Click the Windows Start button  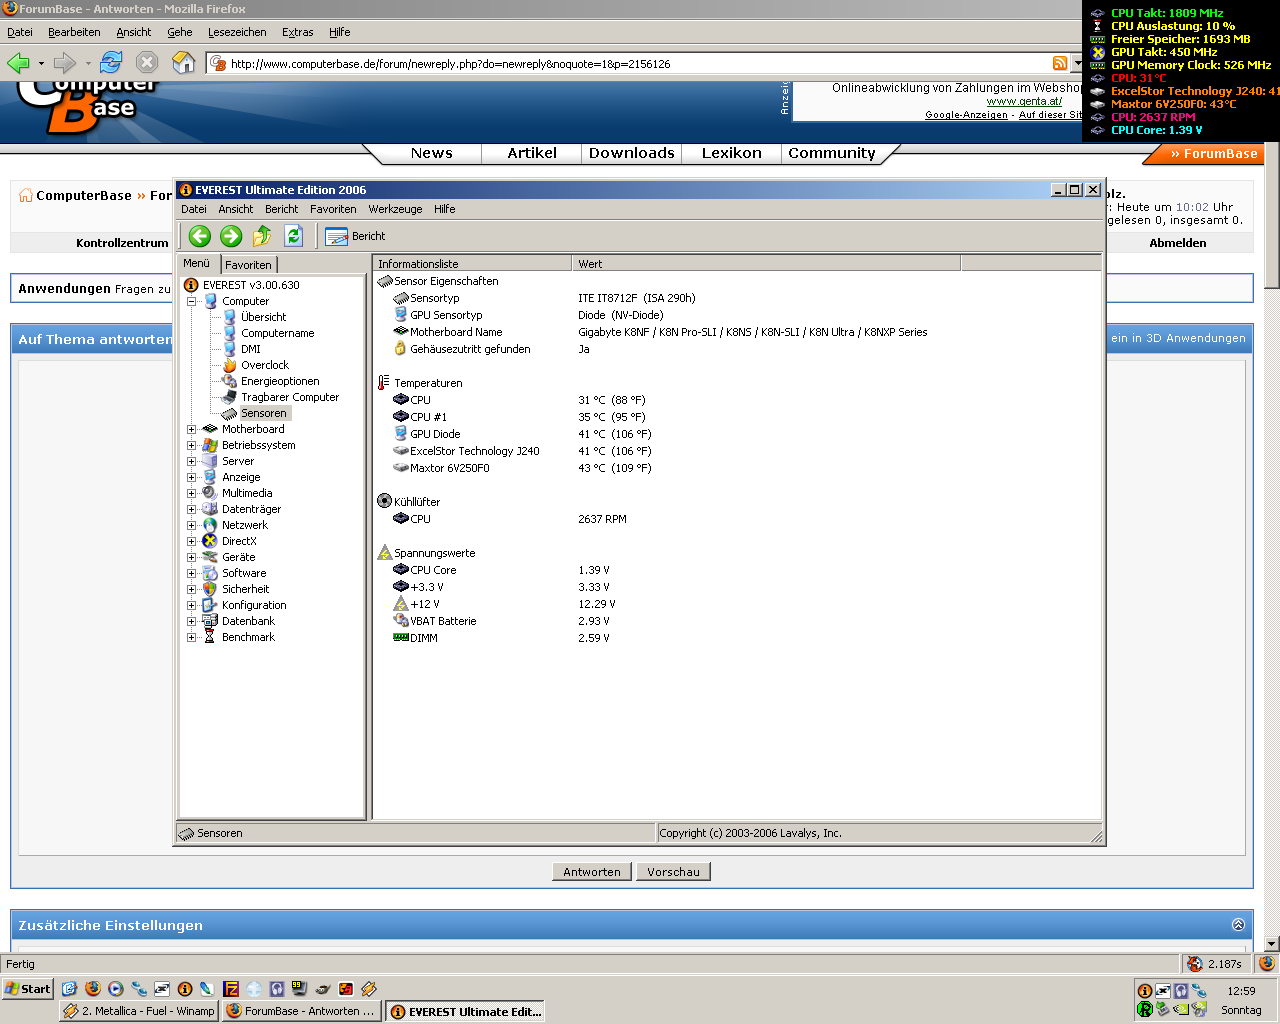click(x=27, y=989)
